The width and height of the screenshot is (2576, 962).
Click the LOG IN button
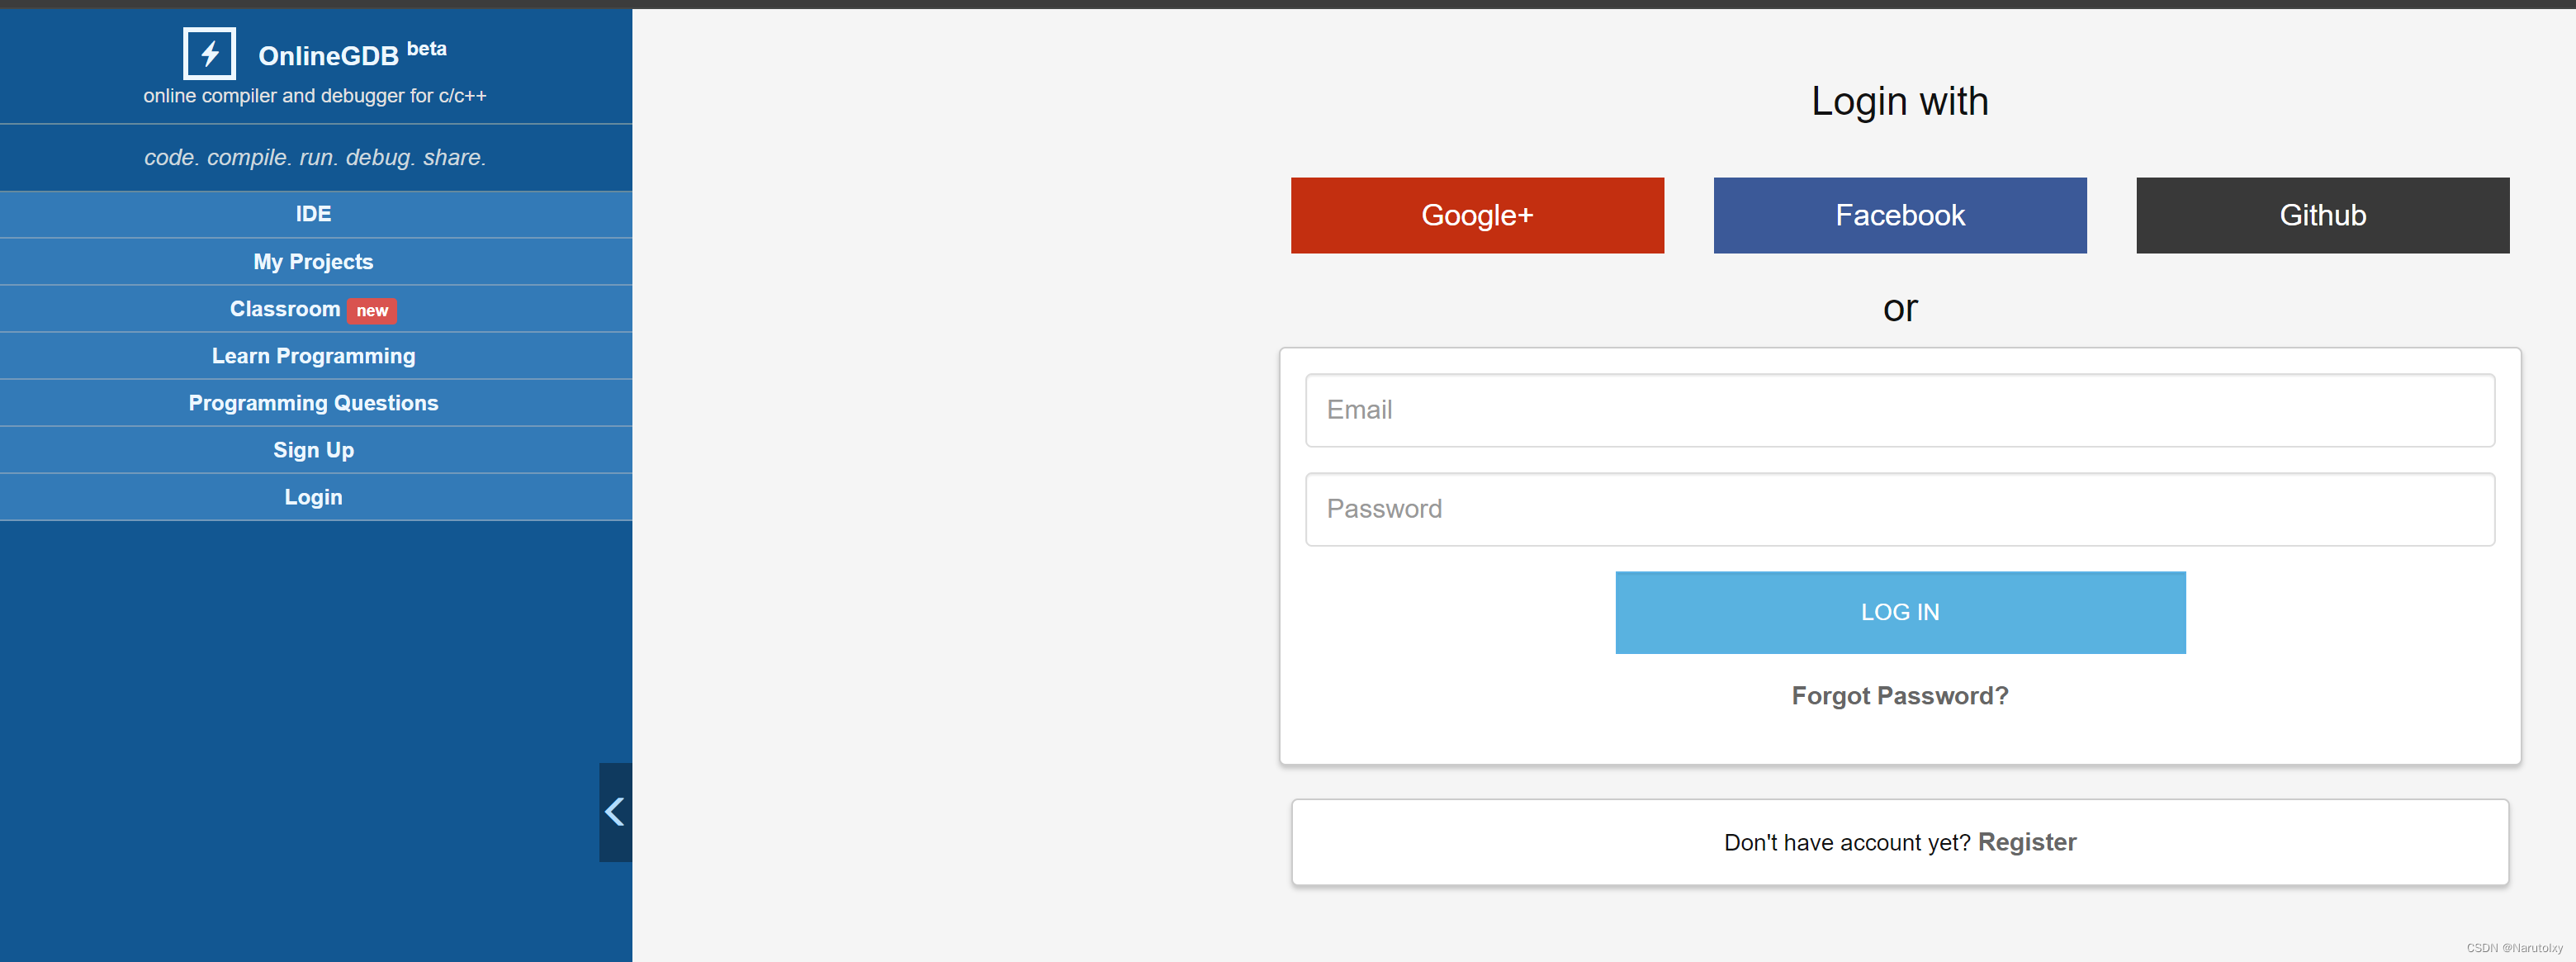click(x=1899, y=612)
